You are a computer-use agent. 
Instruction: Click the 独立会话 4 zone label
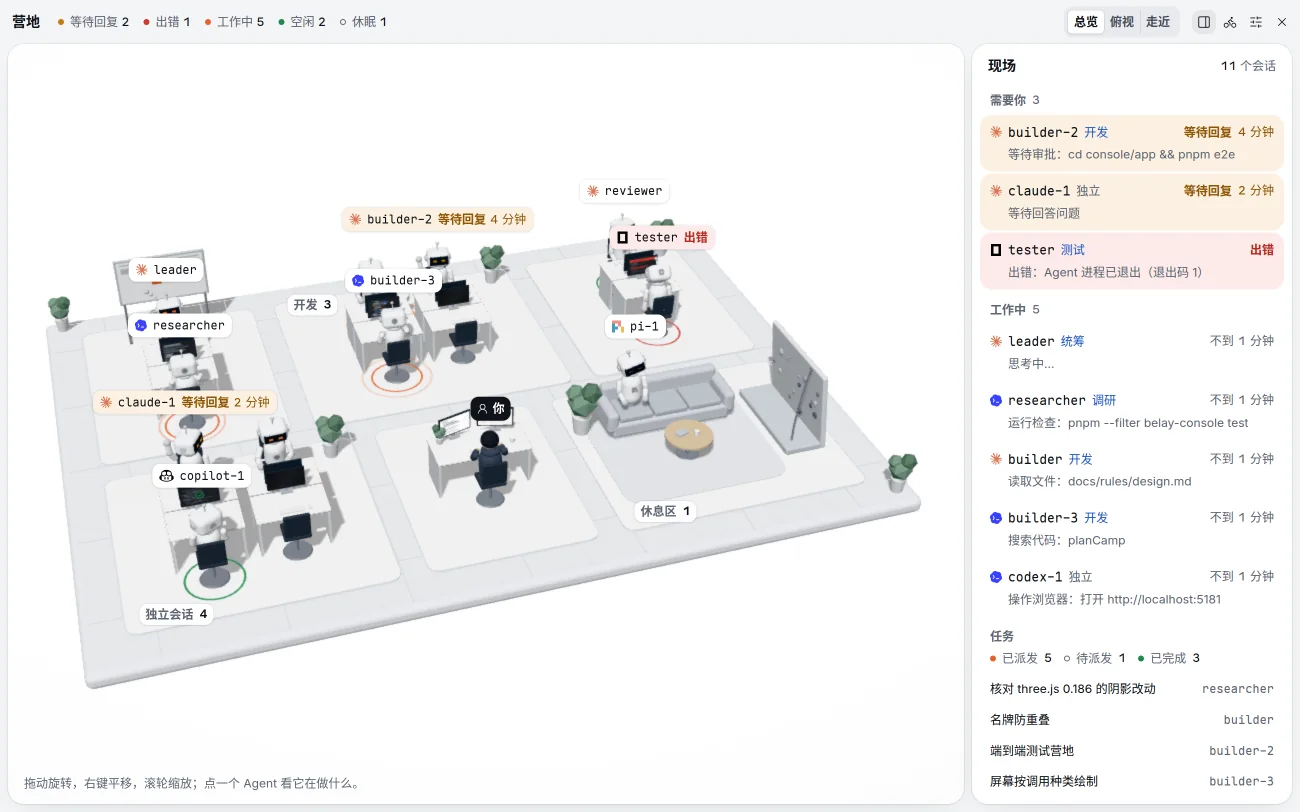pos(176,614)
